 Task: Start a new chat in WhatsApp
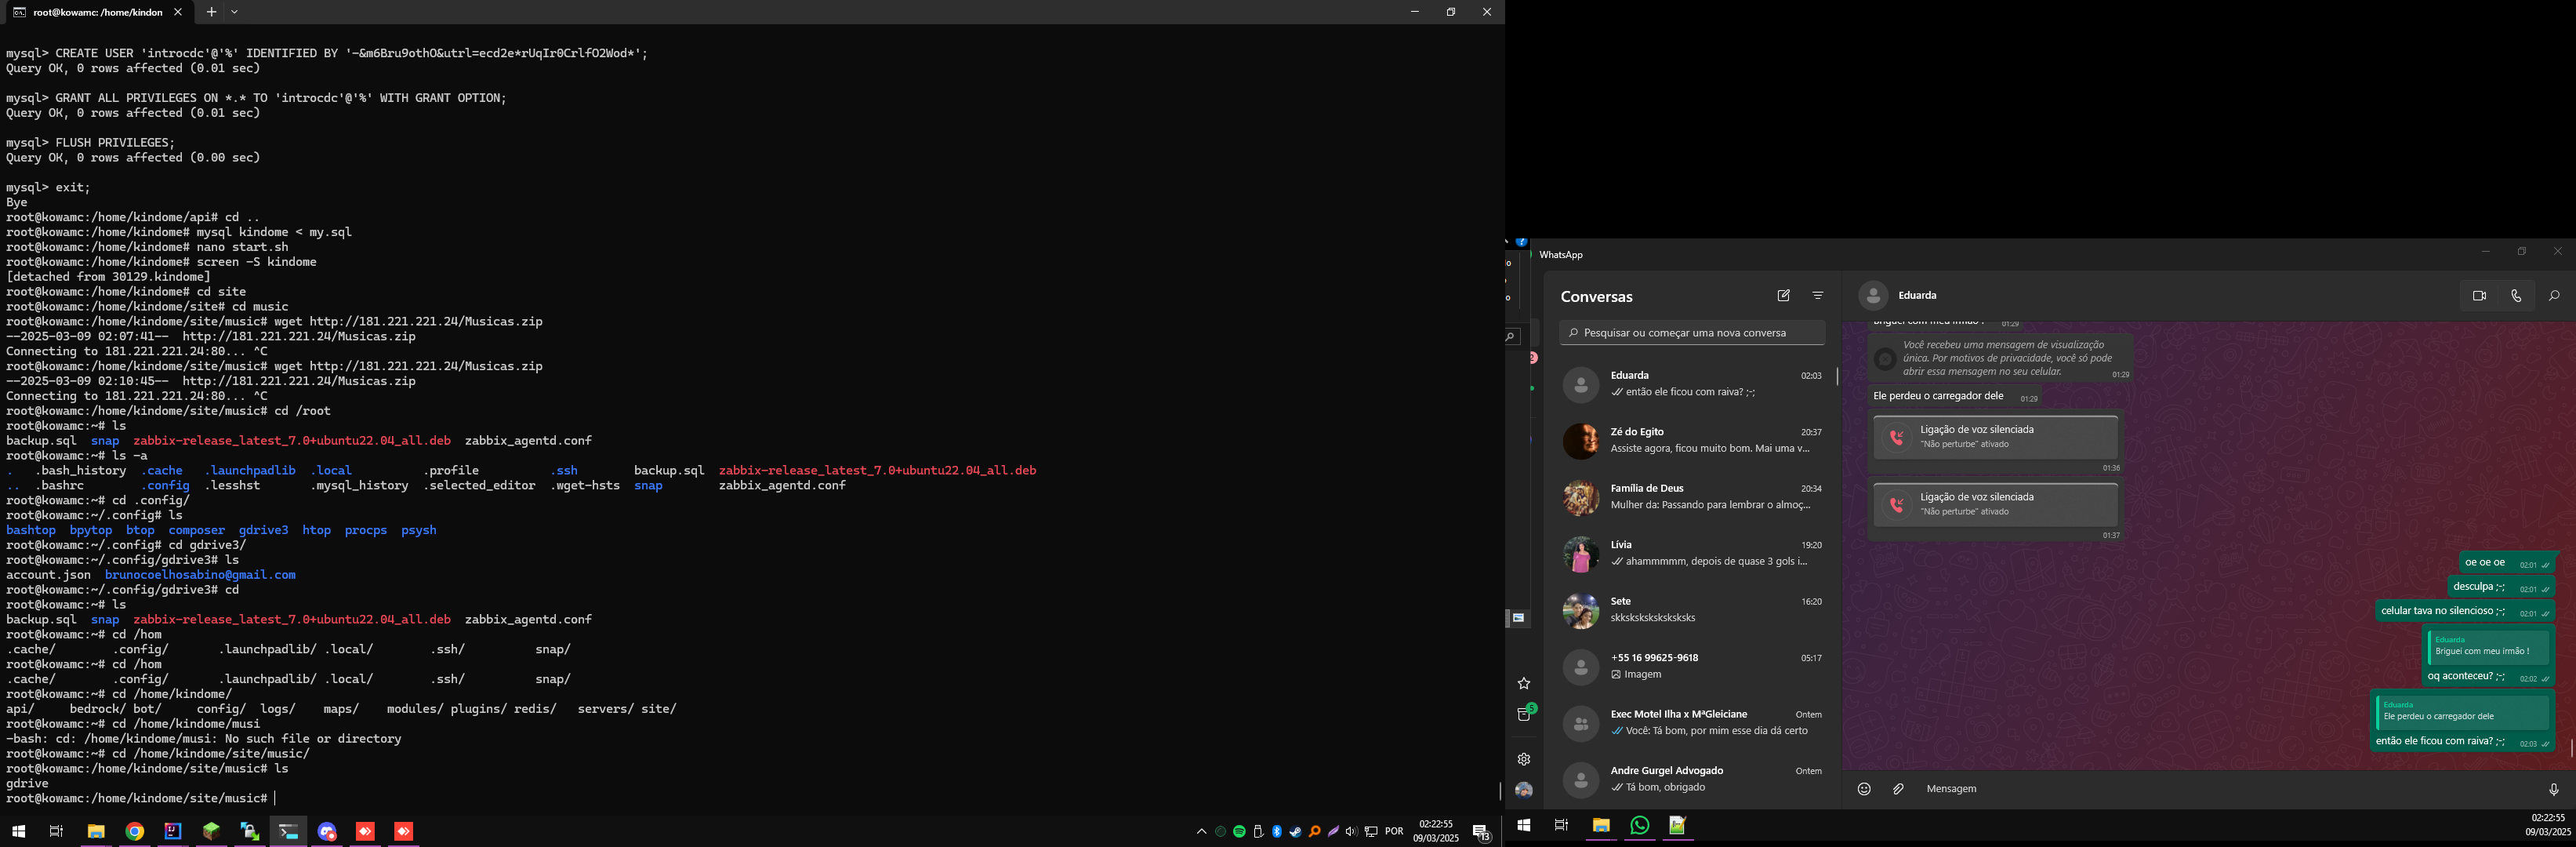[x=1783, y=296]
